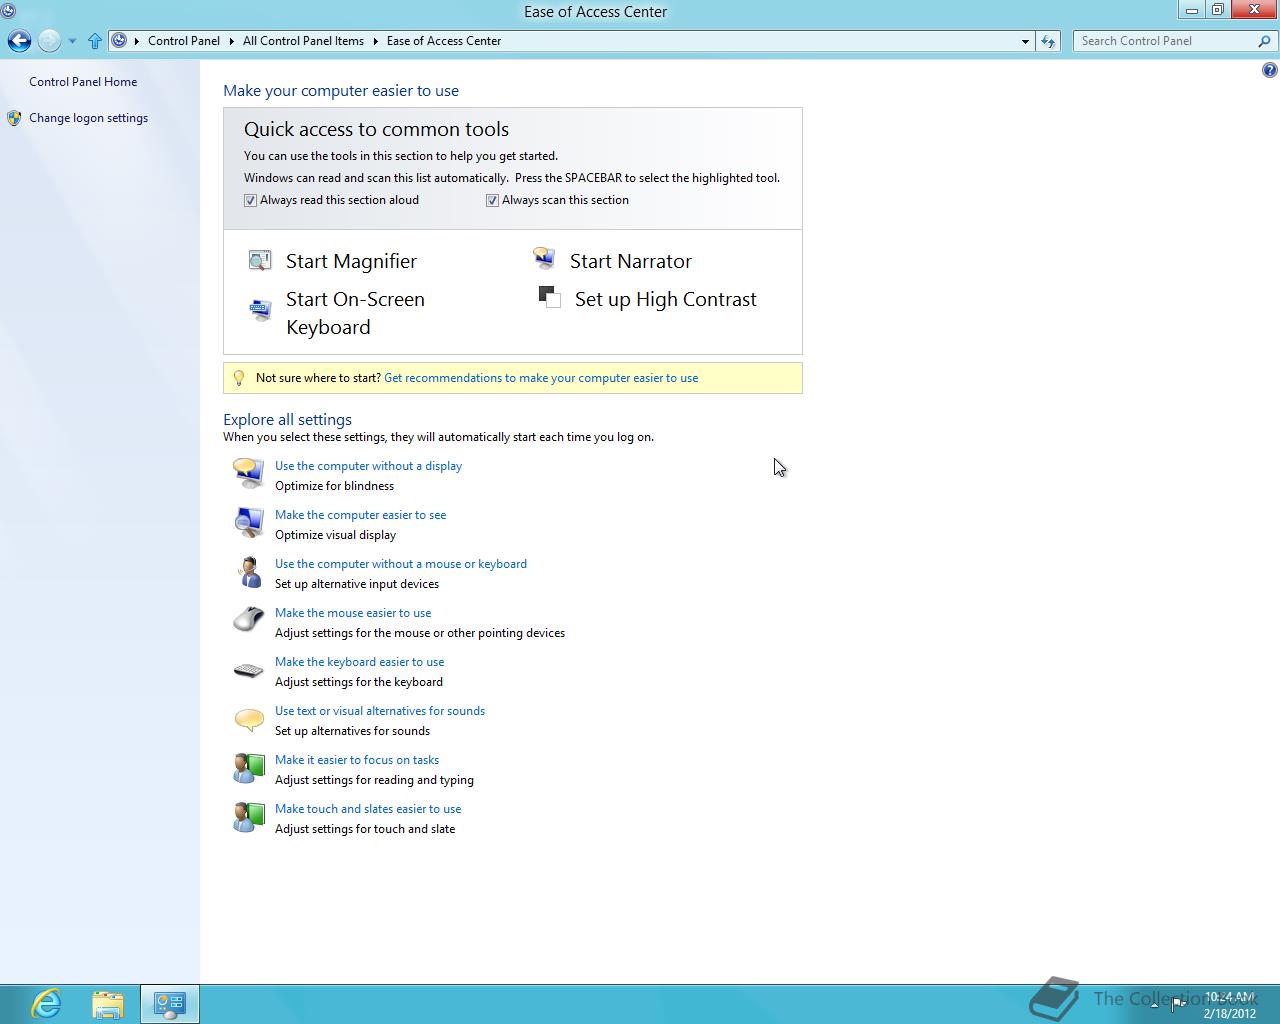Open the Start On-Screen Keyboard icon
This screenshot has height=1024, width=1280.
259,309
